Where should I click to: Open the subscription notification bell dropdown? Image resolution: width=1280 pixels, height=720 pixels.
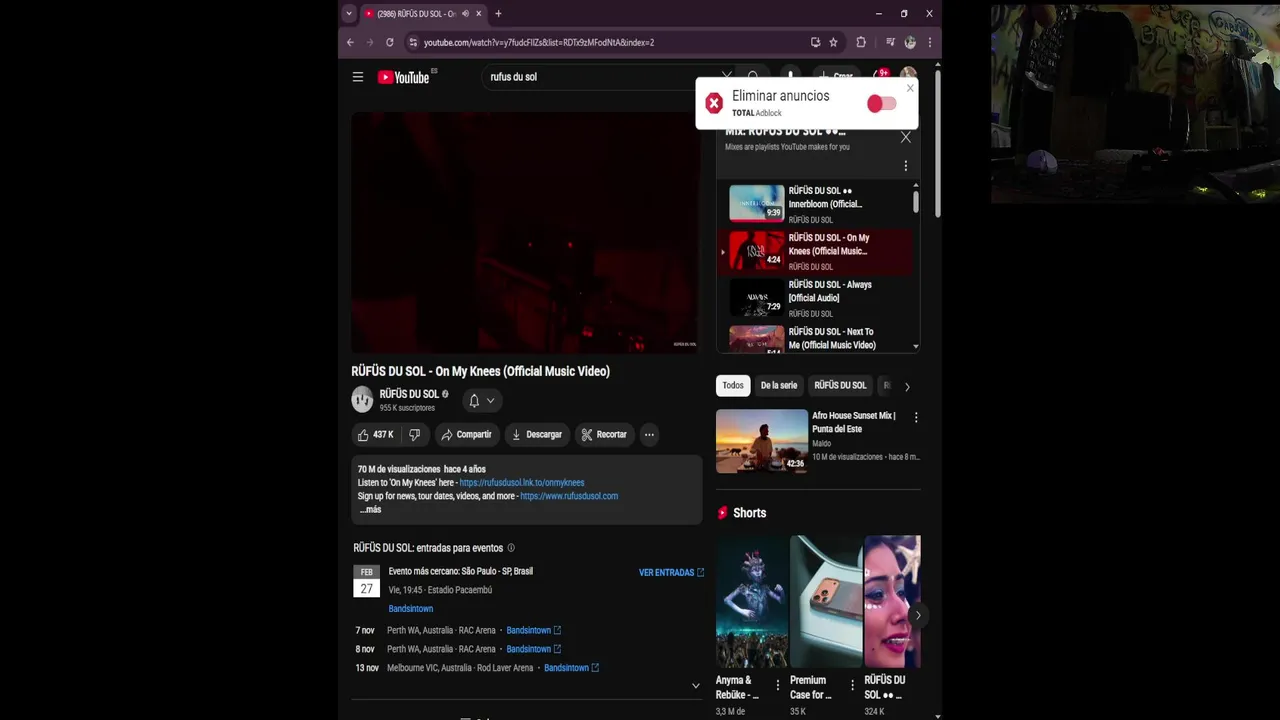pos(480,401)
